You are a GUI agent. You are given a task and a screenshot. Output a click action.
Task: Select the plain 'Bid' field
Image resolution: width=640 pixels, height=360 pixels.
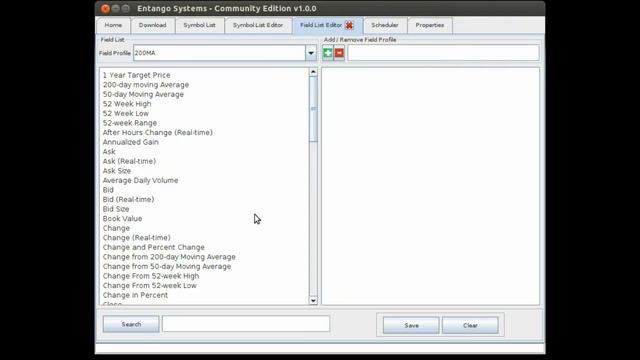pos(108,190)
